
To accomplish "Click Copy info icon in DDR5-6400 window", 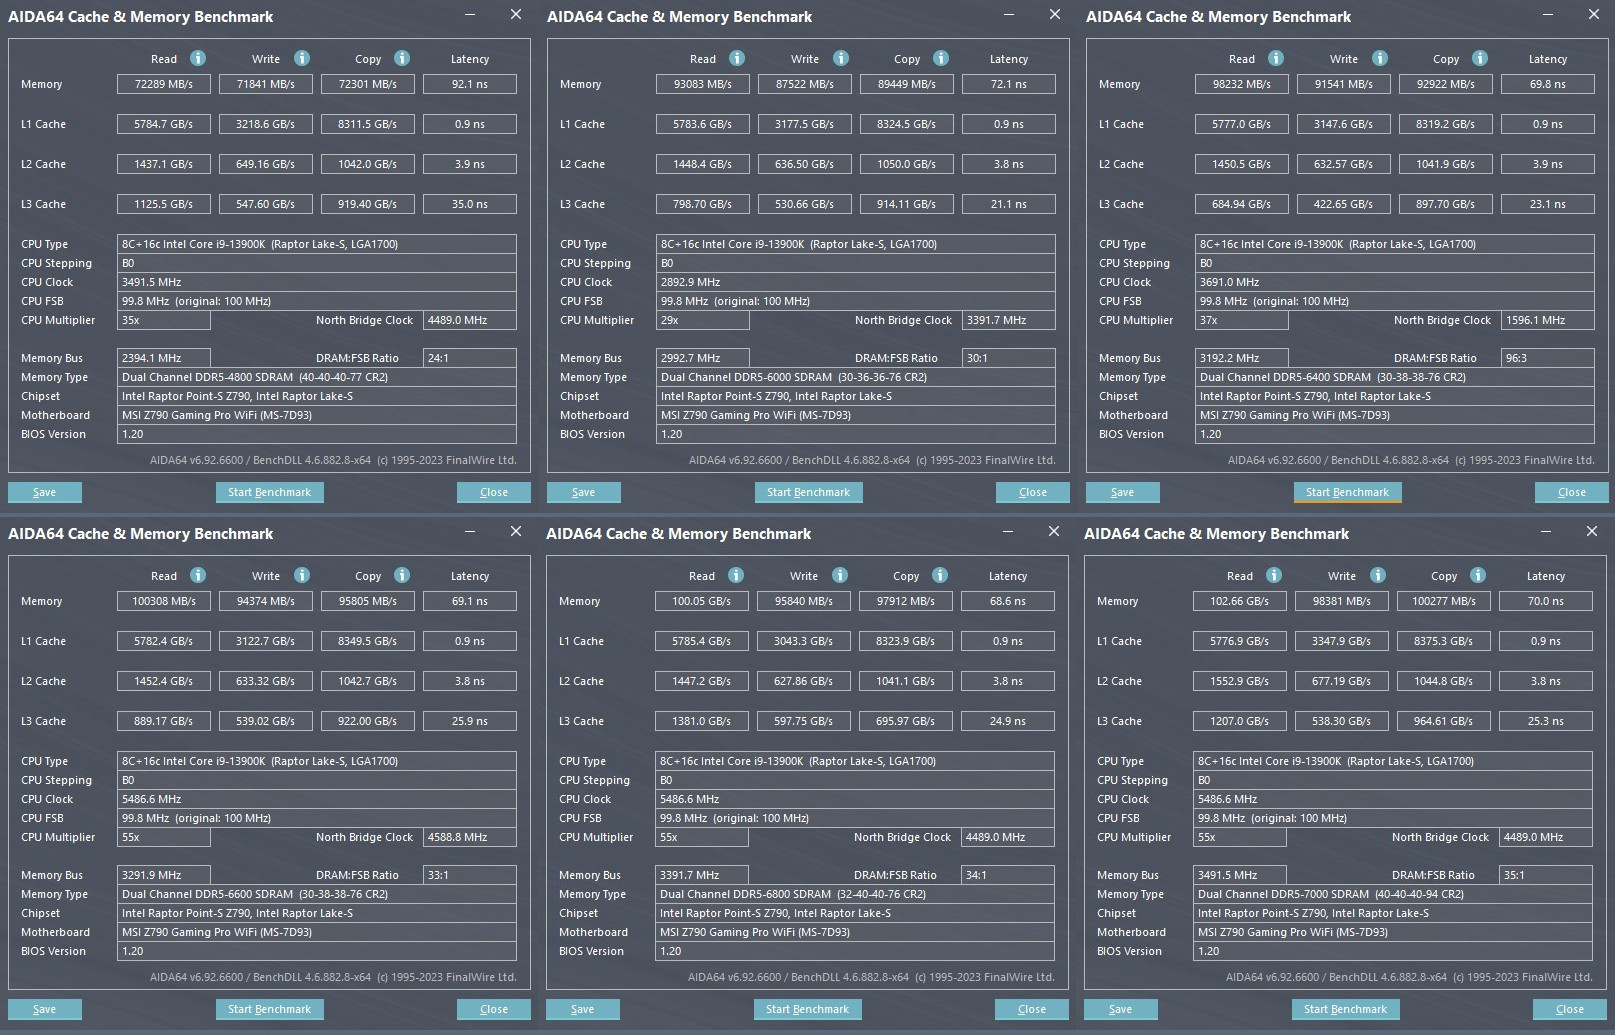I will 1480,58.
